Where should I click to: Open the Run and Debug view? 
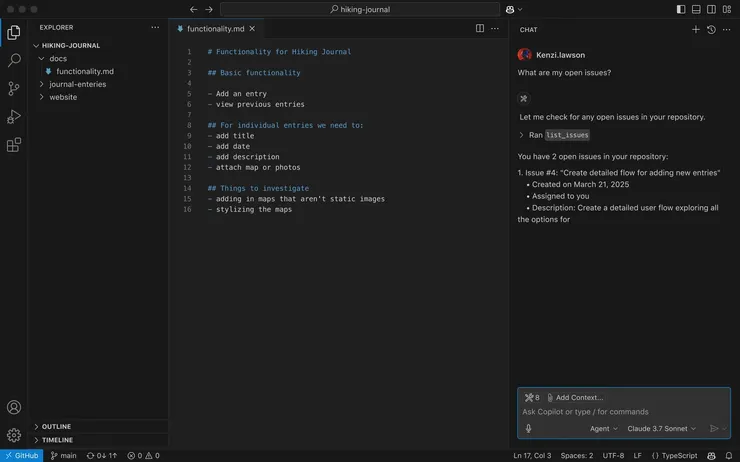[x=14, y=117]
